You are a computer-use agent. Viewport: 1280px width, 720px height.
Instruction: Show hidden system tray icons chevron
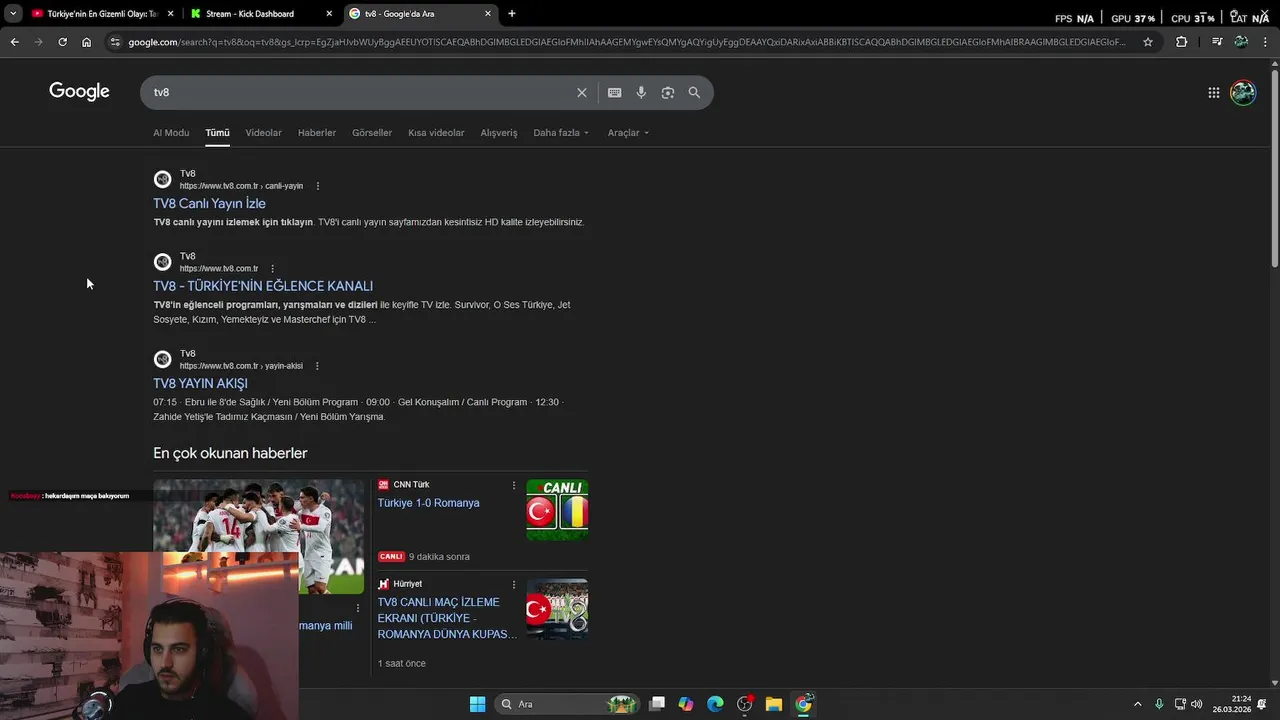tap(1137, 704)
